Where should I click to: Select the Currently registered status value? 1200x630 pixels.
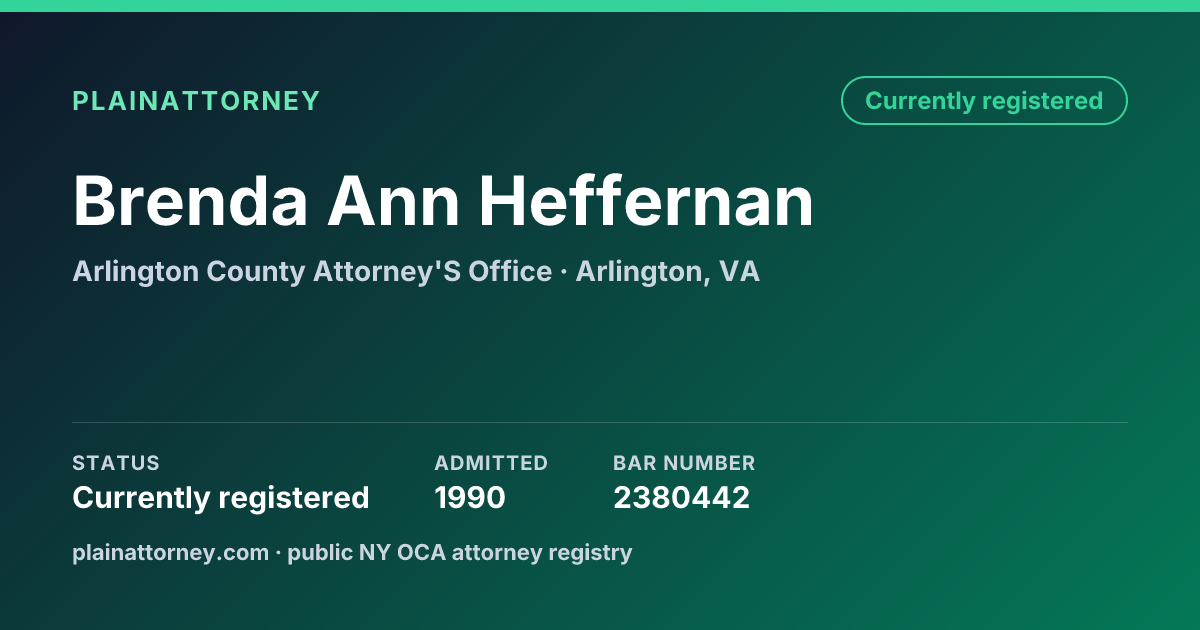(221, 497)
